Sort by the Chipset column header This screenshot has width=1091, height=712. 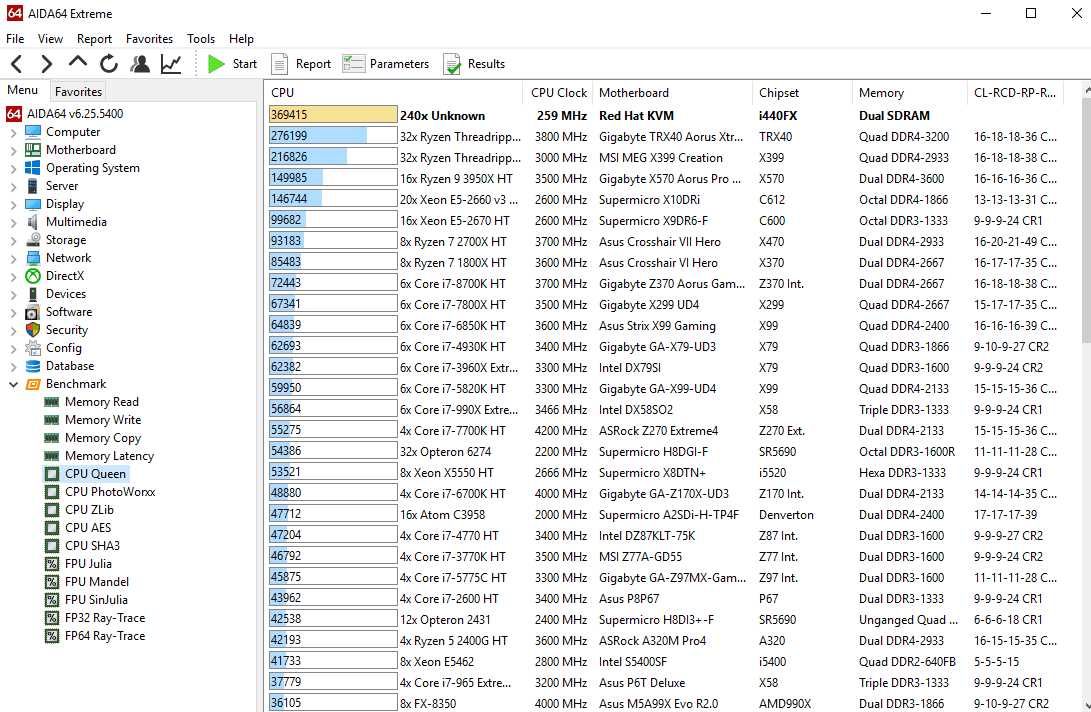click(802, 93)
